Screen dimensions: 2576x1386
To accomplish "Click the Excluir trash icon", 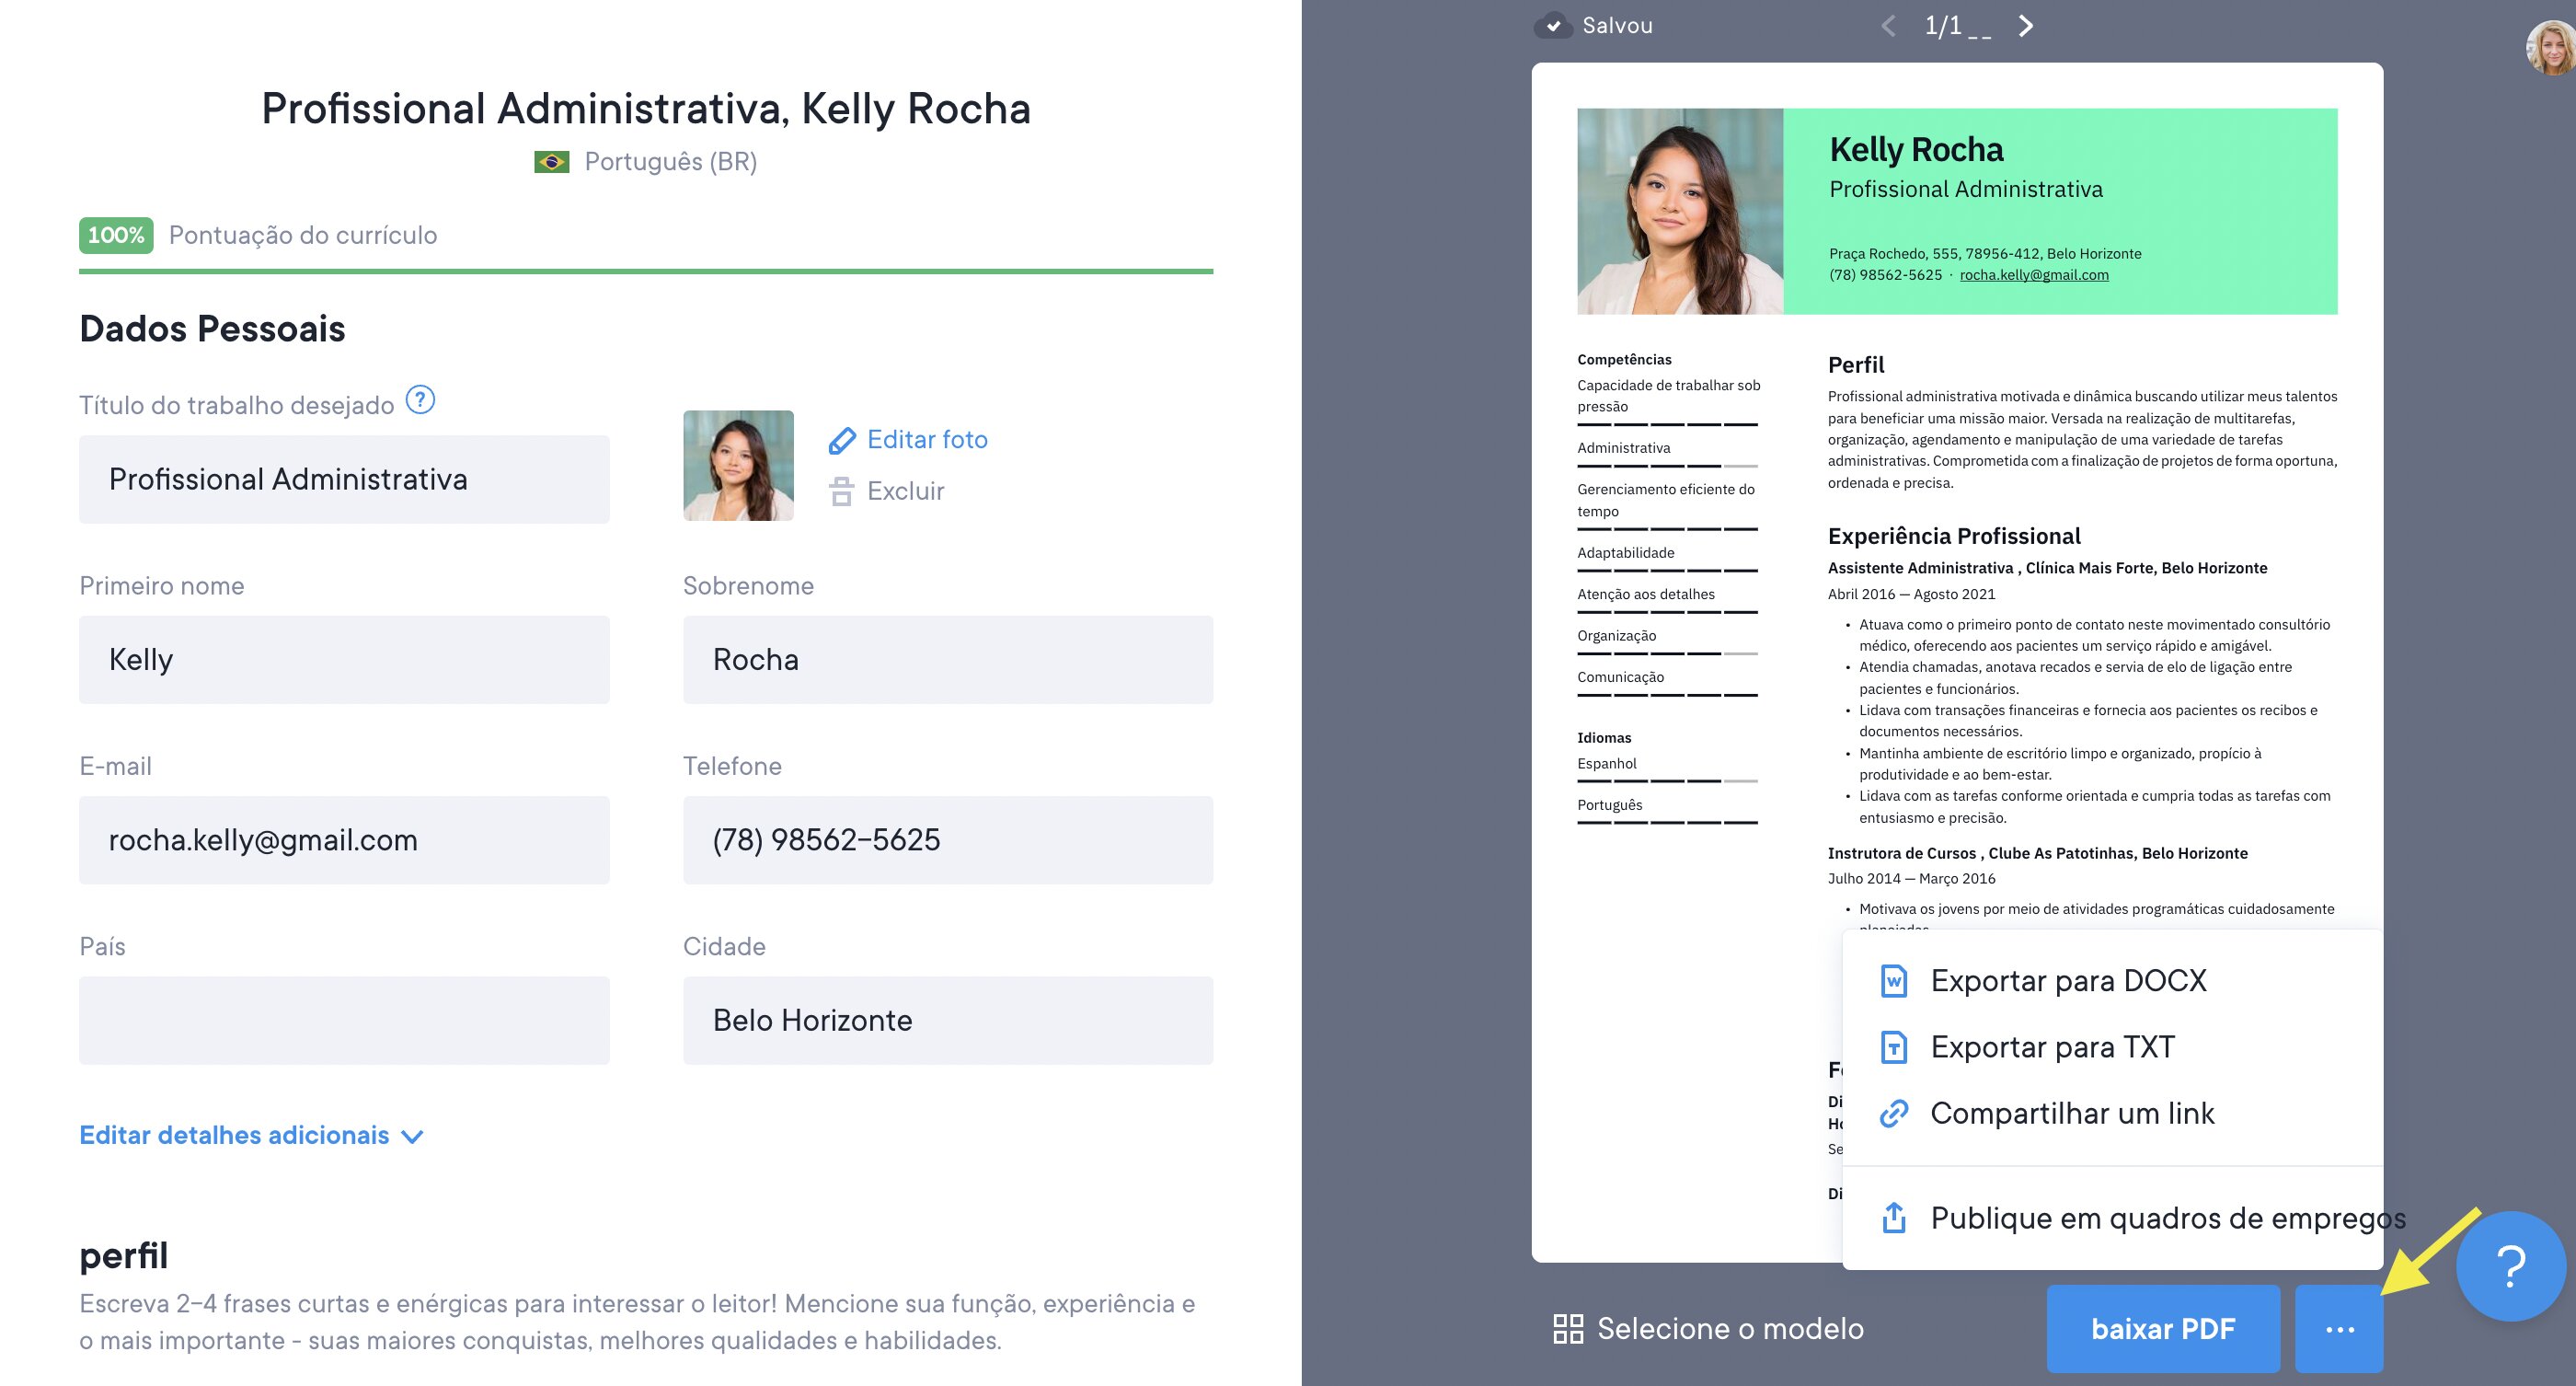I will [x=841, y=491].
